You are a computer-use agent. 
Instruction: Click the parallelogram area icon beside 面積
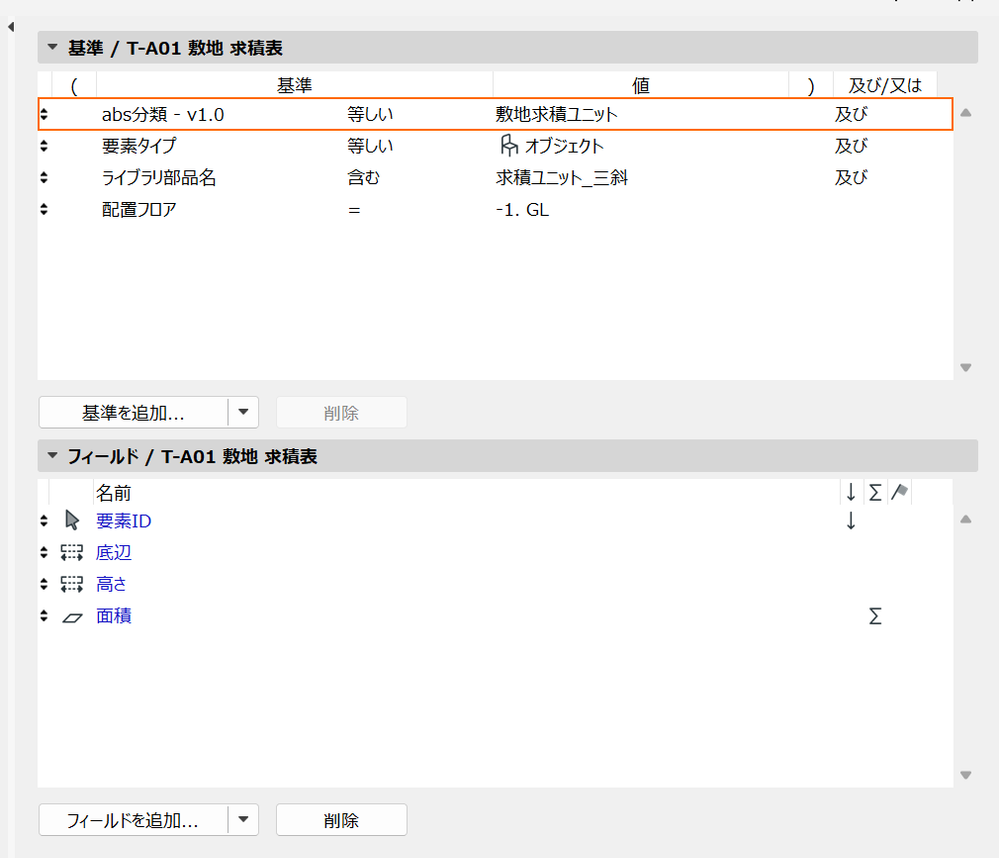(x=72, y=617)
